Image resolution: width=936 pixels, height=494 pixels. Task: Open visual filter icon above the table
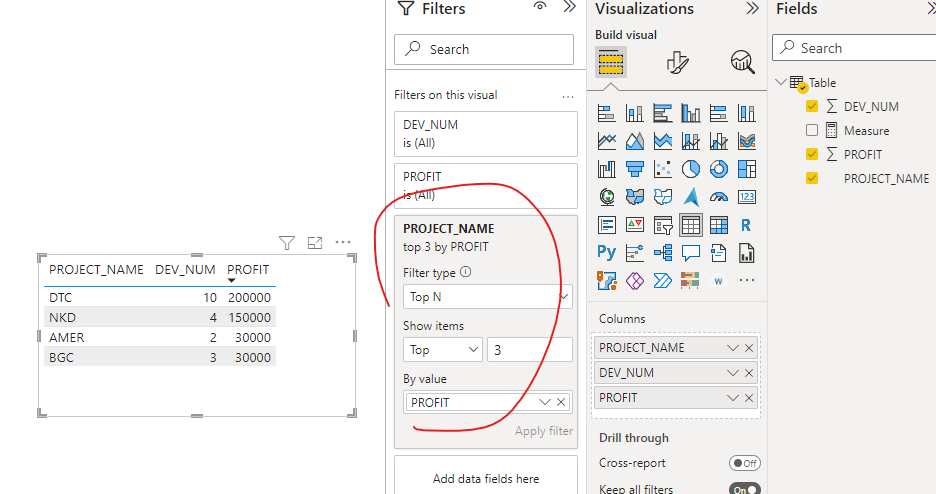(287, 243)
